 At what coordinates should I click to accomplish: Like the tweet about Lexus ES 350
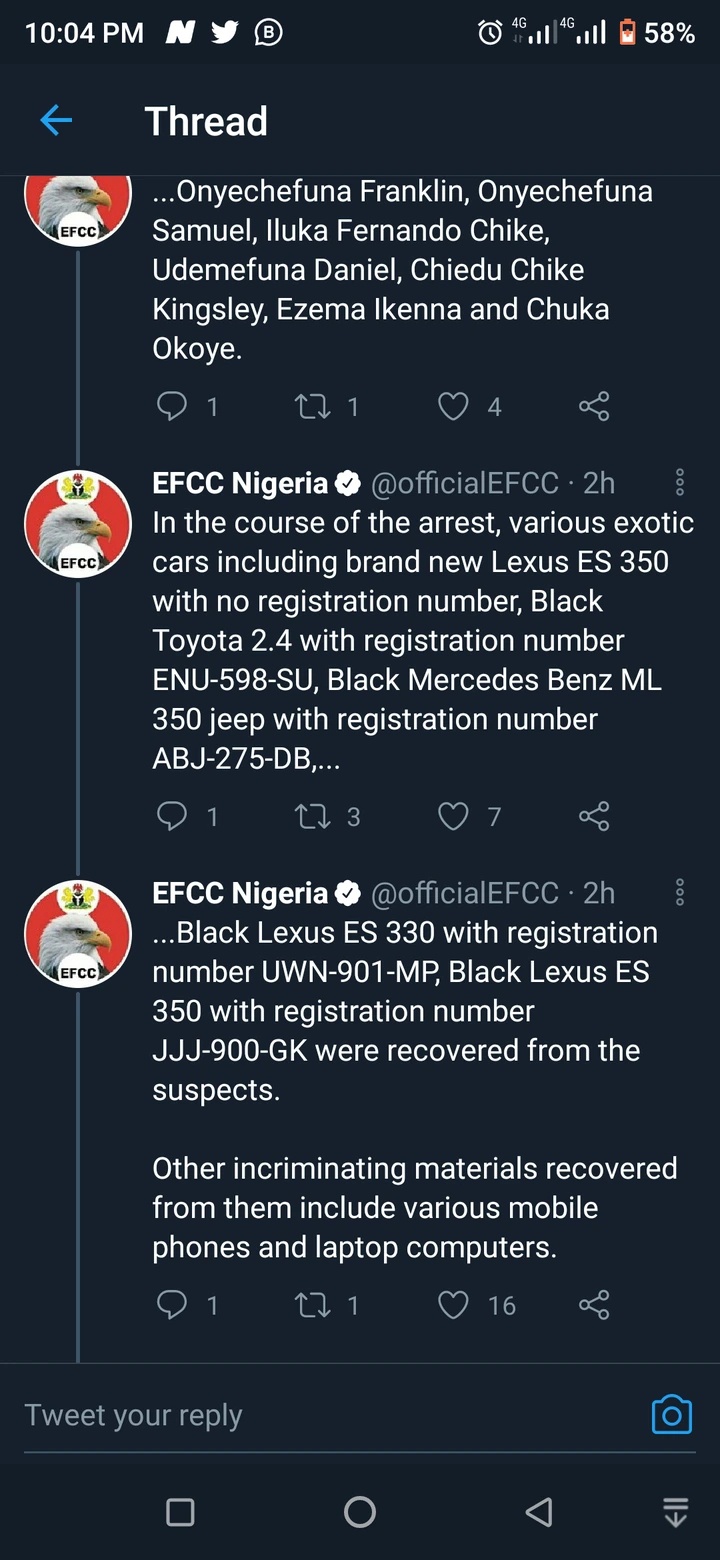454,817
